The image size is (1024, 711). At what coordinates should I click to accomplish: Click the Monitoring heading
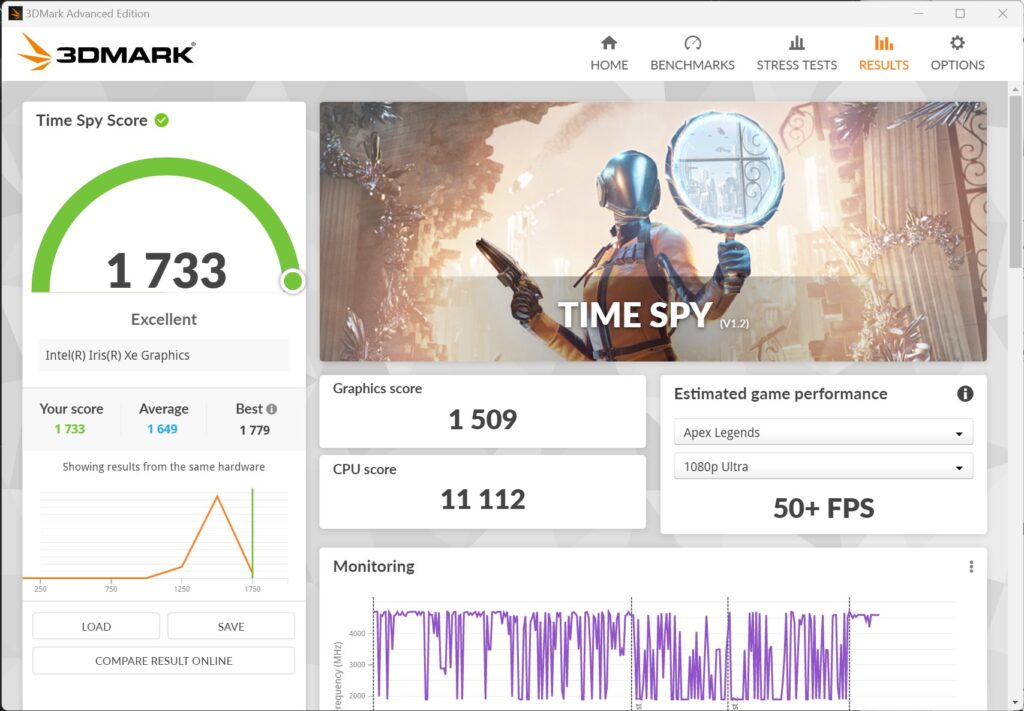click(374, 566)
